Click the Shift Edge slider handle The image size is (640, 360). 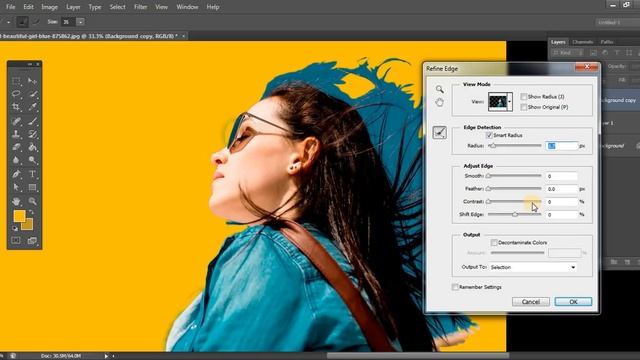pos(515,214)
